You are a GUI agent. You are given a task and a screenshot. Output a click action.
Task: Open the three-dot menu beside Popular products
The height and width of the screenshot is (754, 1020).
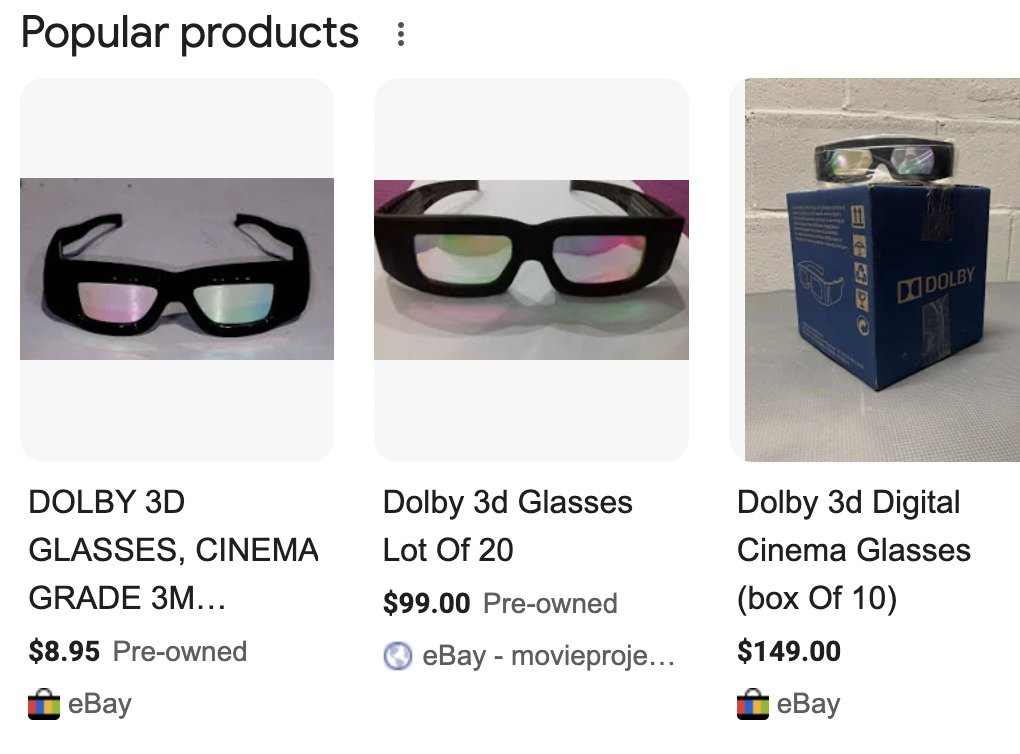pyautogui.click(x=400, y=35)
